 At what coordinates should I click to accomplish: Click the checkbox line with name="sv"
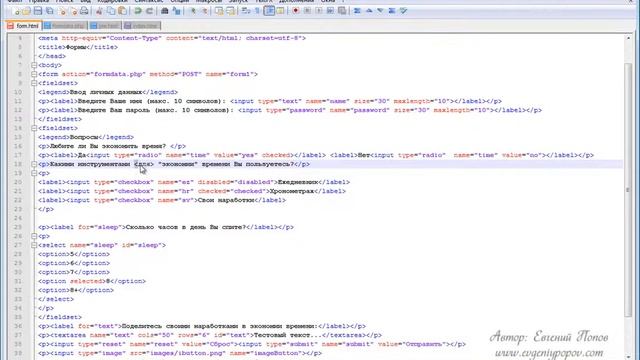pyautogui.click(x=162, y=200)
